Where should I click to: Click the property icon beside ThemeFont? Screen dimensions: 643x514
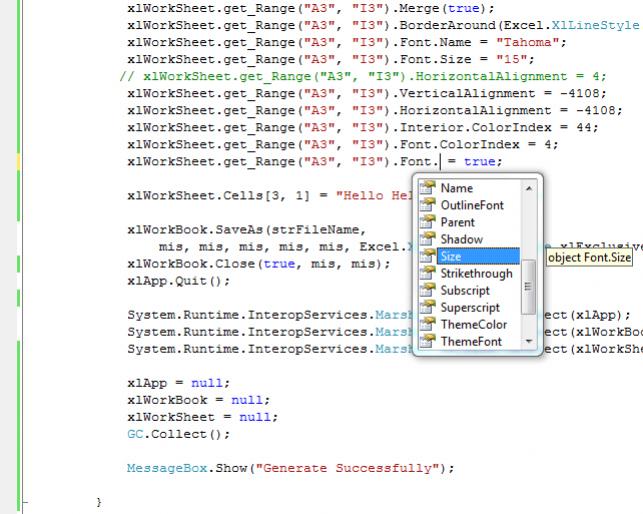(427, 341)
